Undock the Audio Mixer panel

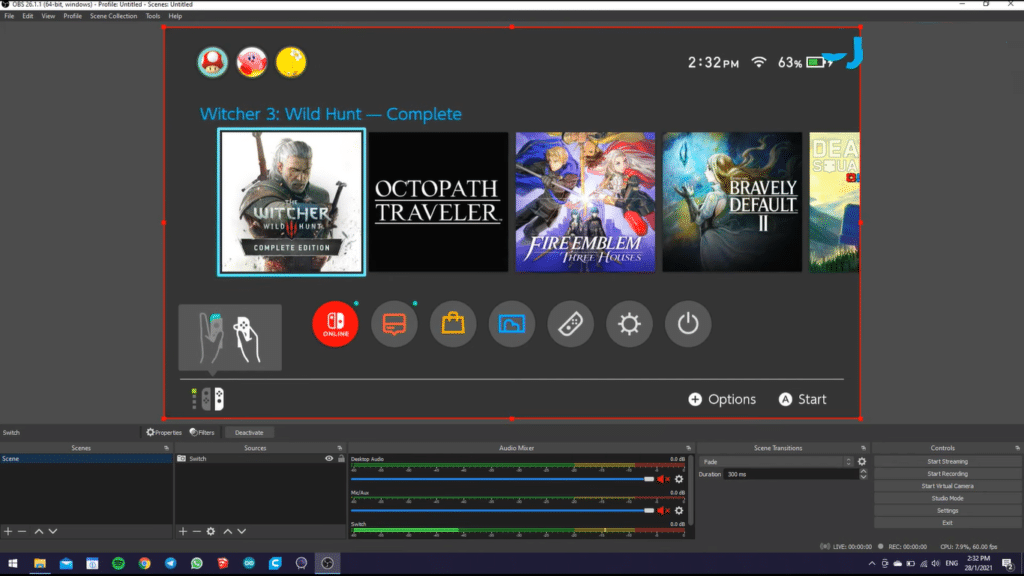[688, 448]
